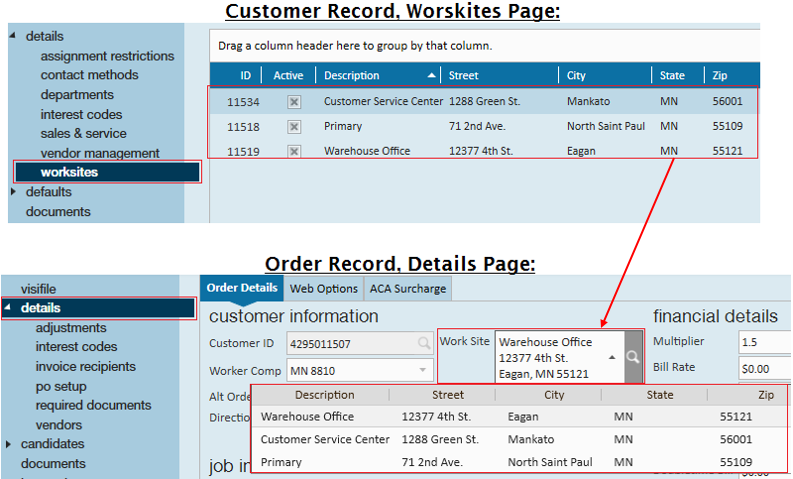Open contact methods page
This screenshot has width=793, height=479.
click(x=90, y=75)
